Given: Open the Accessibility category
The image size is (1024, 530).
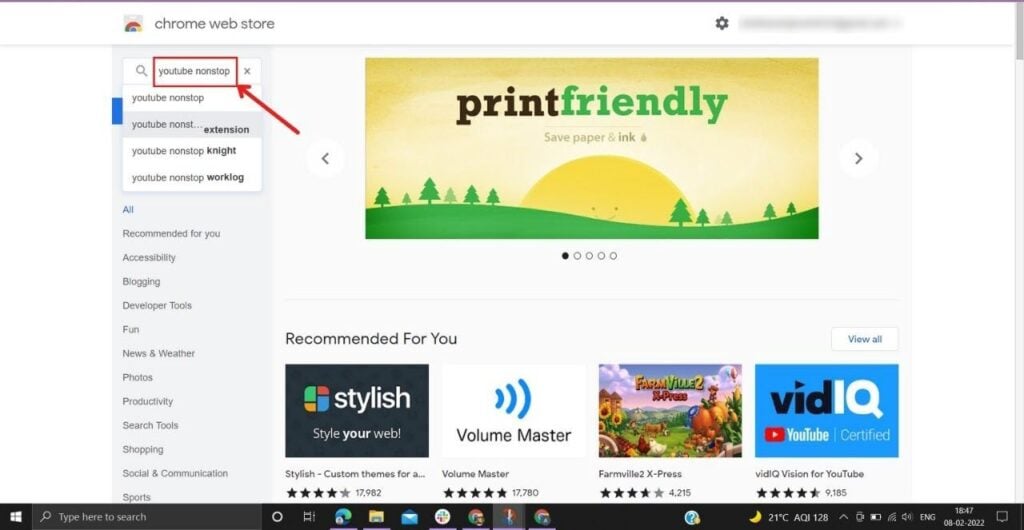Looking at the screenshot, I should point(149,258).
